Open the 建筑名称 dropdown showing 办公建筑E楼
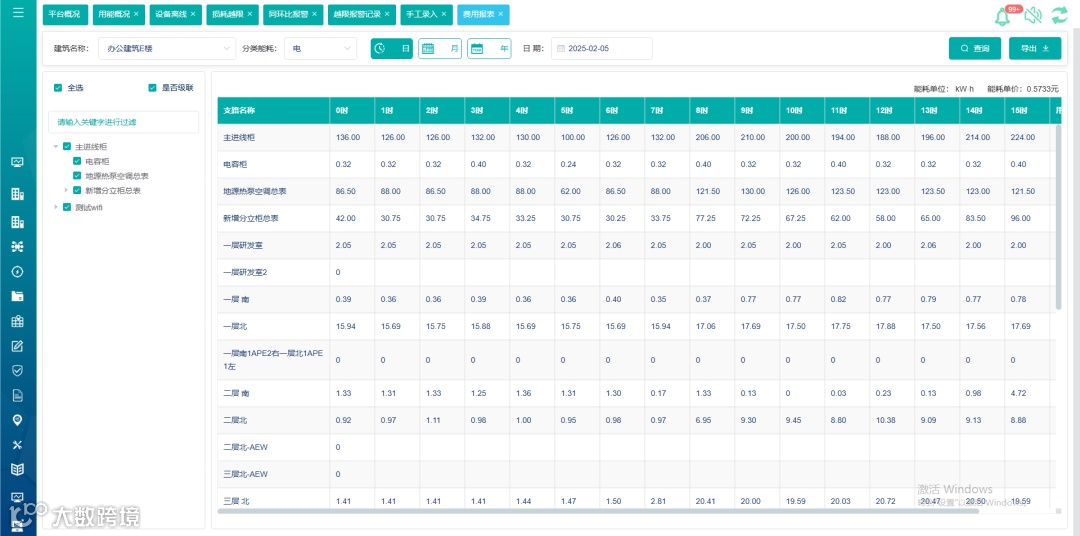 coord(167,49)
